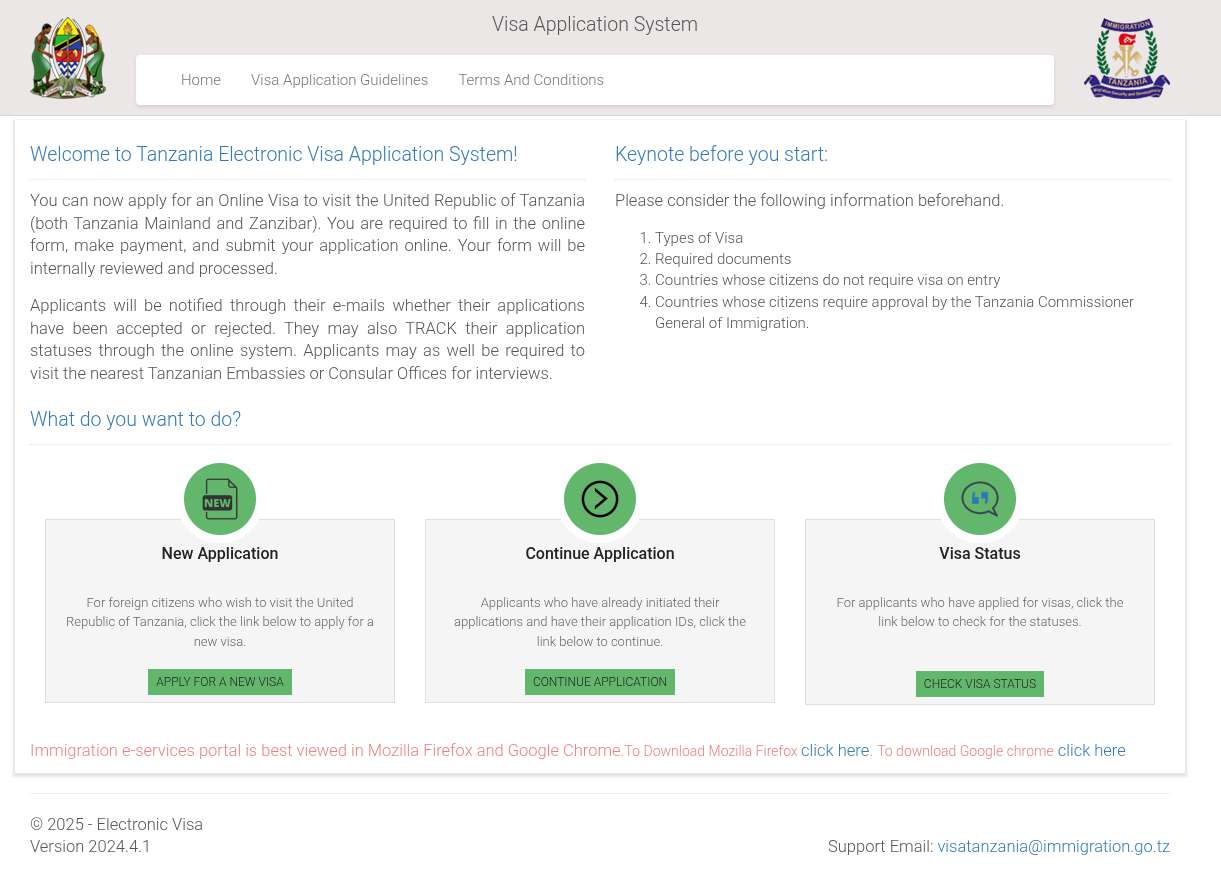Select 'Countries whose citizens do not require visa' item

click(x=827, y=280)
